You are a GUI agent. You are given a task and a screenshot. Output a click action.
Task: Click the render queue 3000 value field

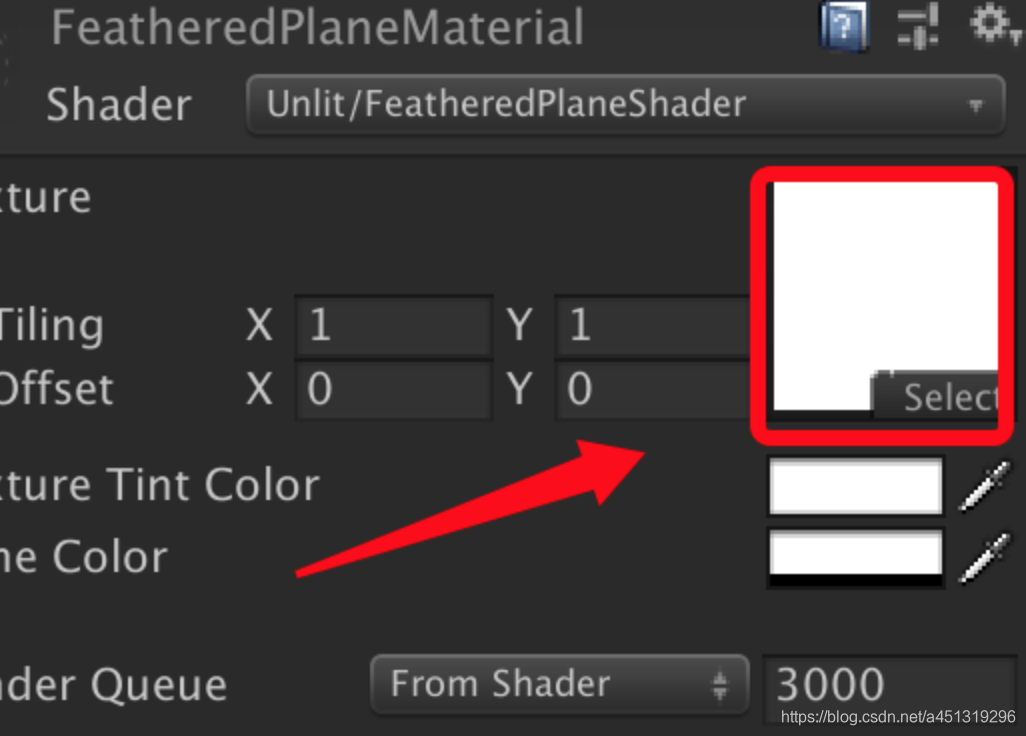(x=890, y=684)
